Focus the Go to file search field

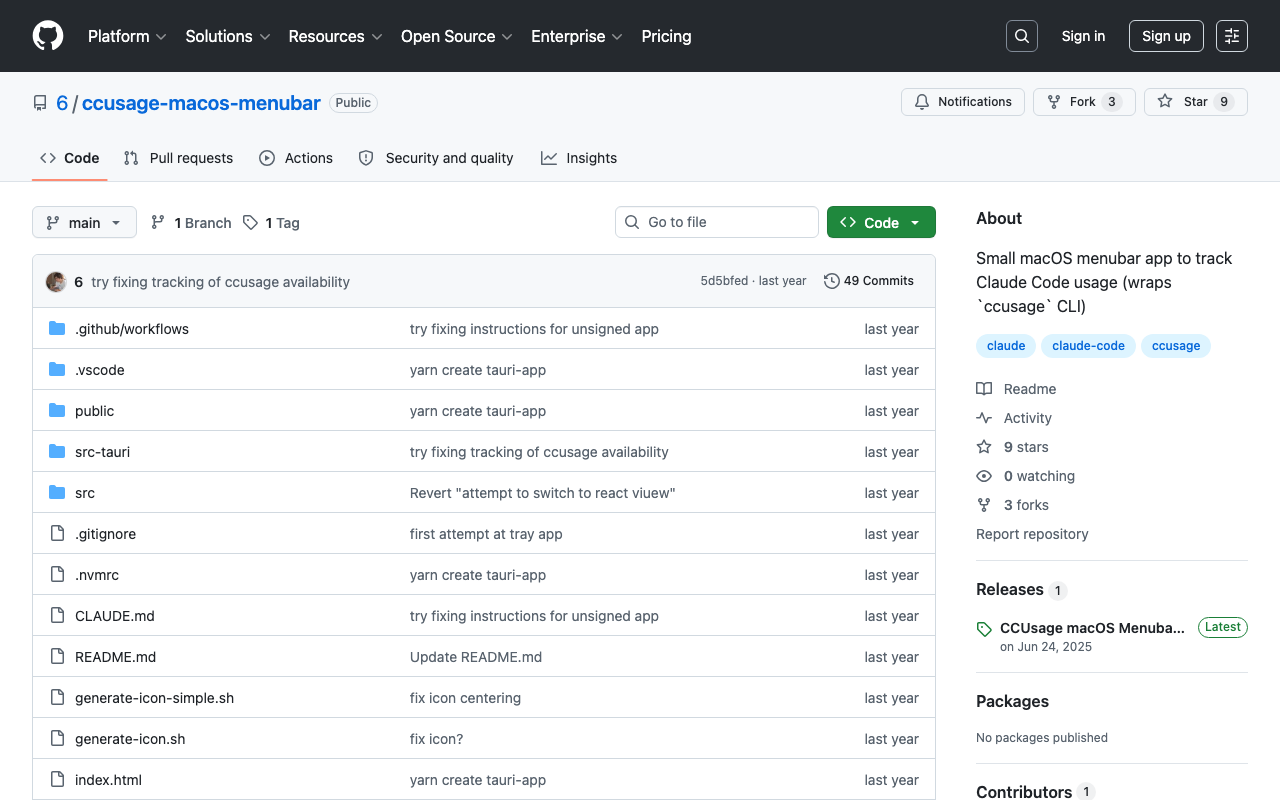(717, 222)
